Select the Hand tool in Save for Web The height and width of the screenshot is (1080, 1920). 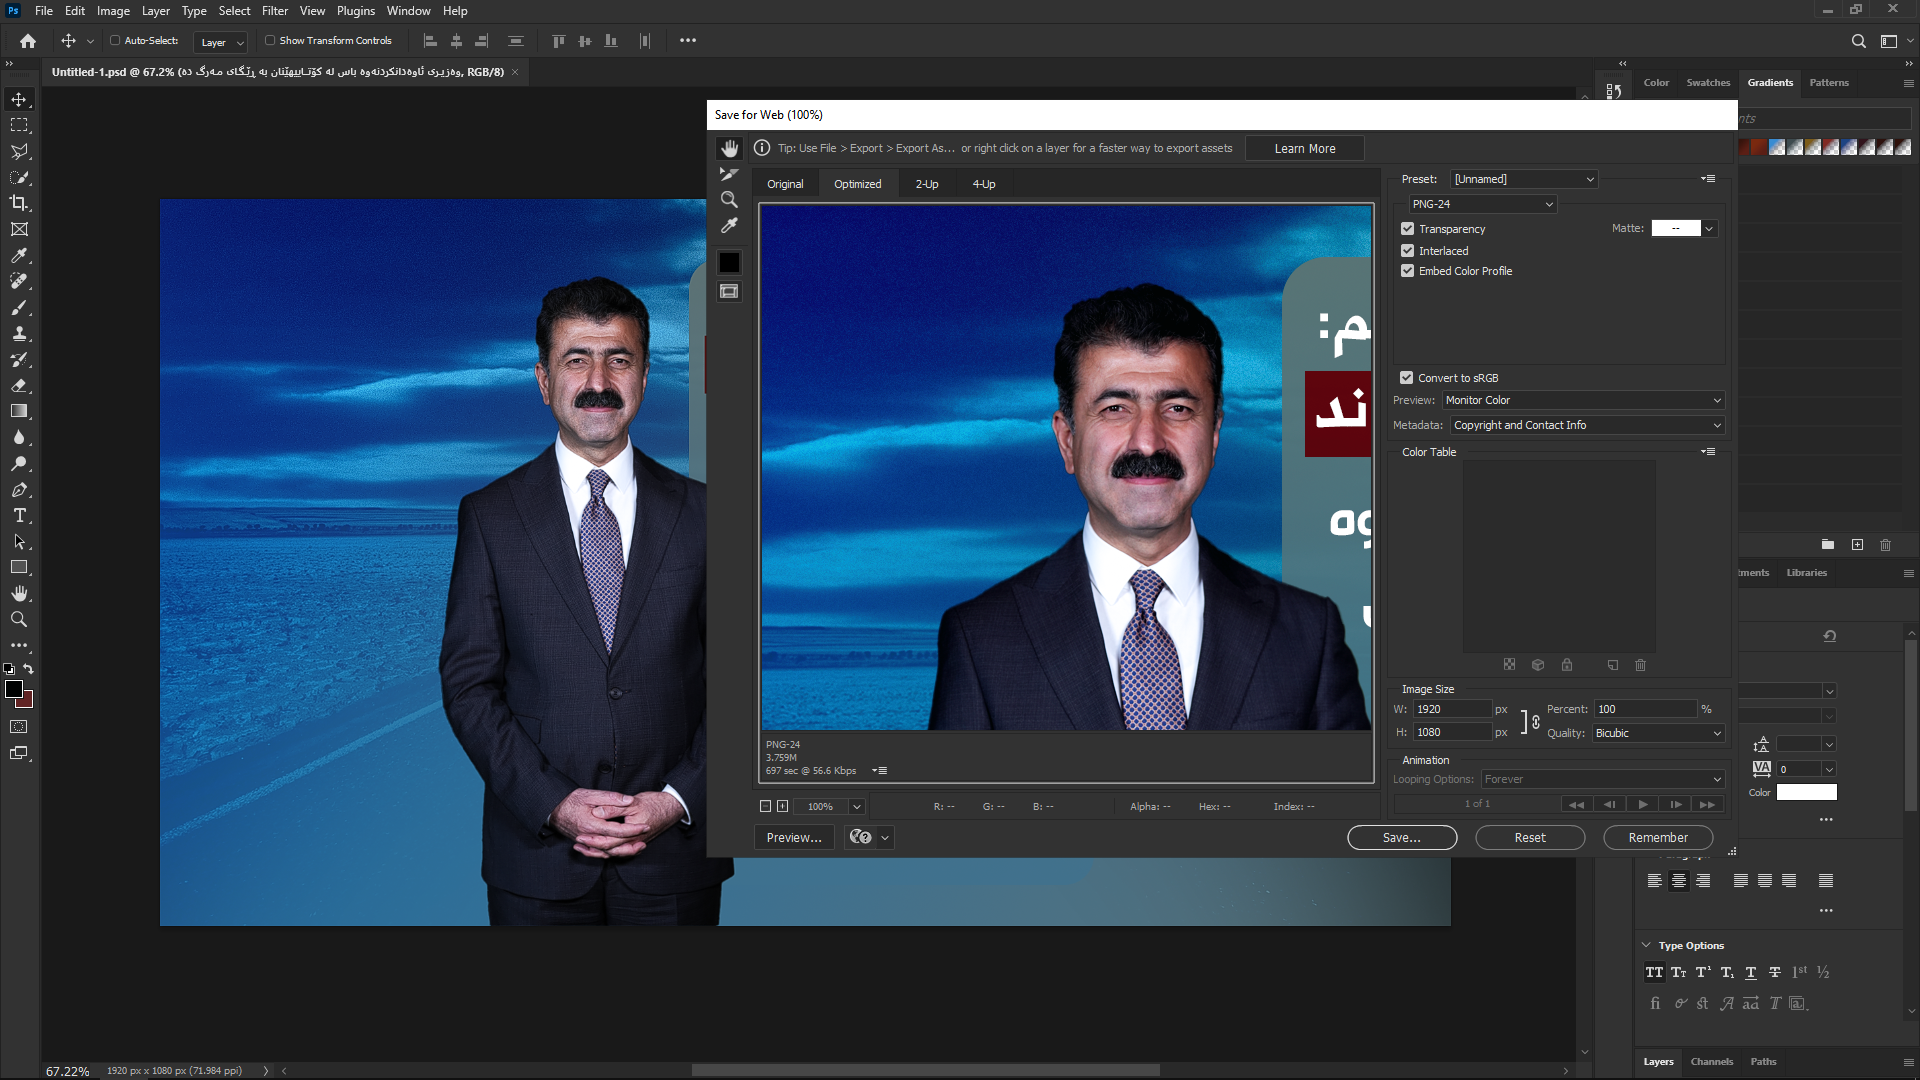coord(729,148)
